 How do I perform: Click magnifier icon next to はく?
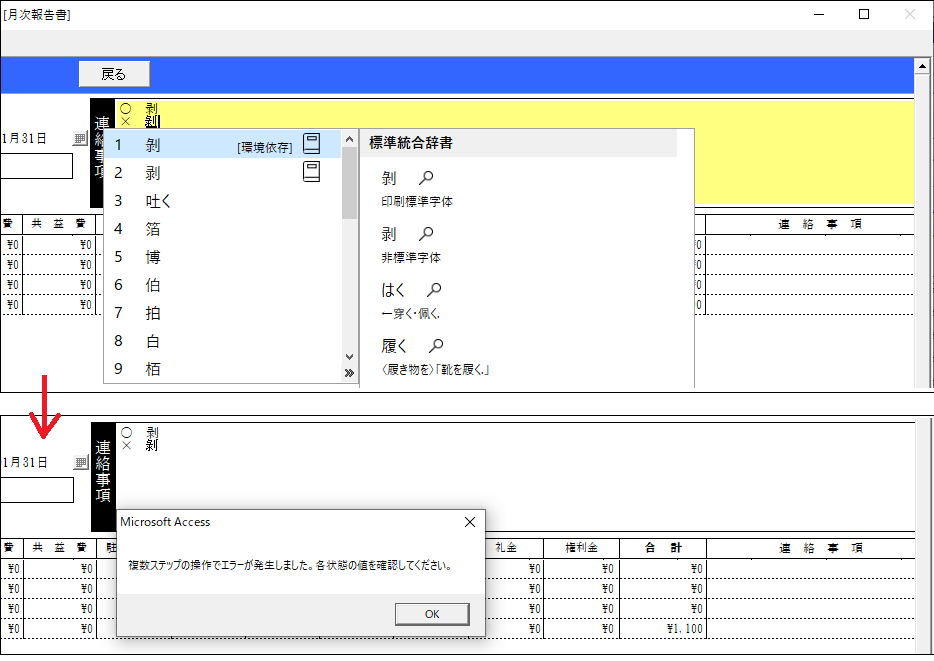click(434, 291)
